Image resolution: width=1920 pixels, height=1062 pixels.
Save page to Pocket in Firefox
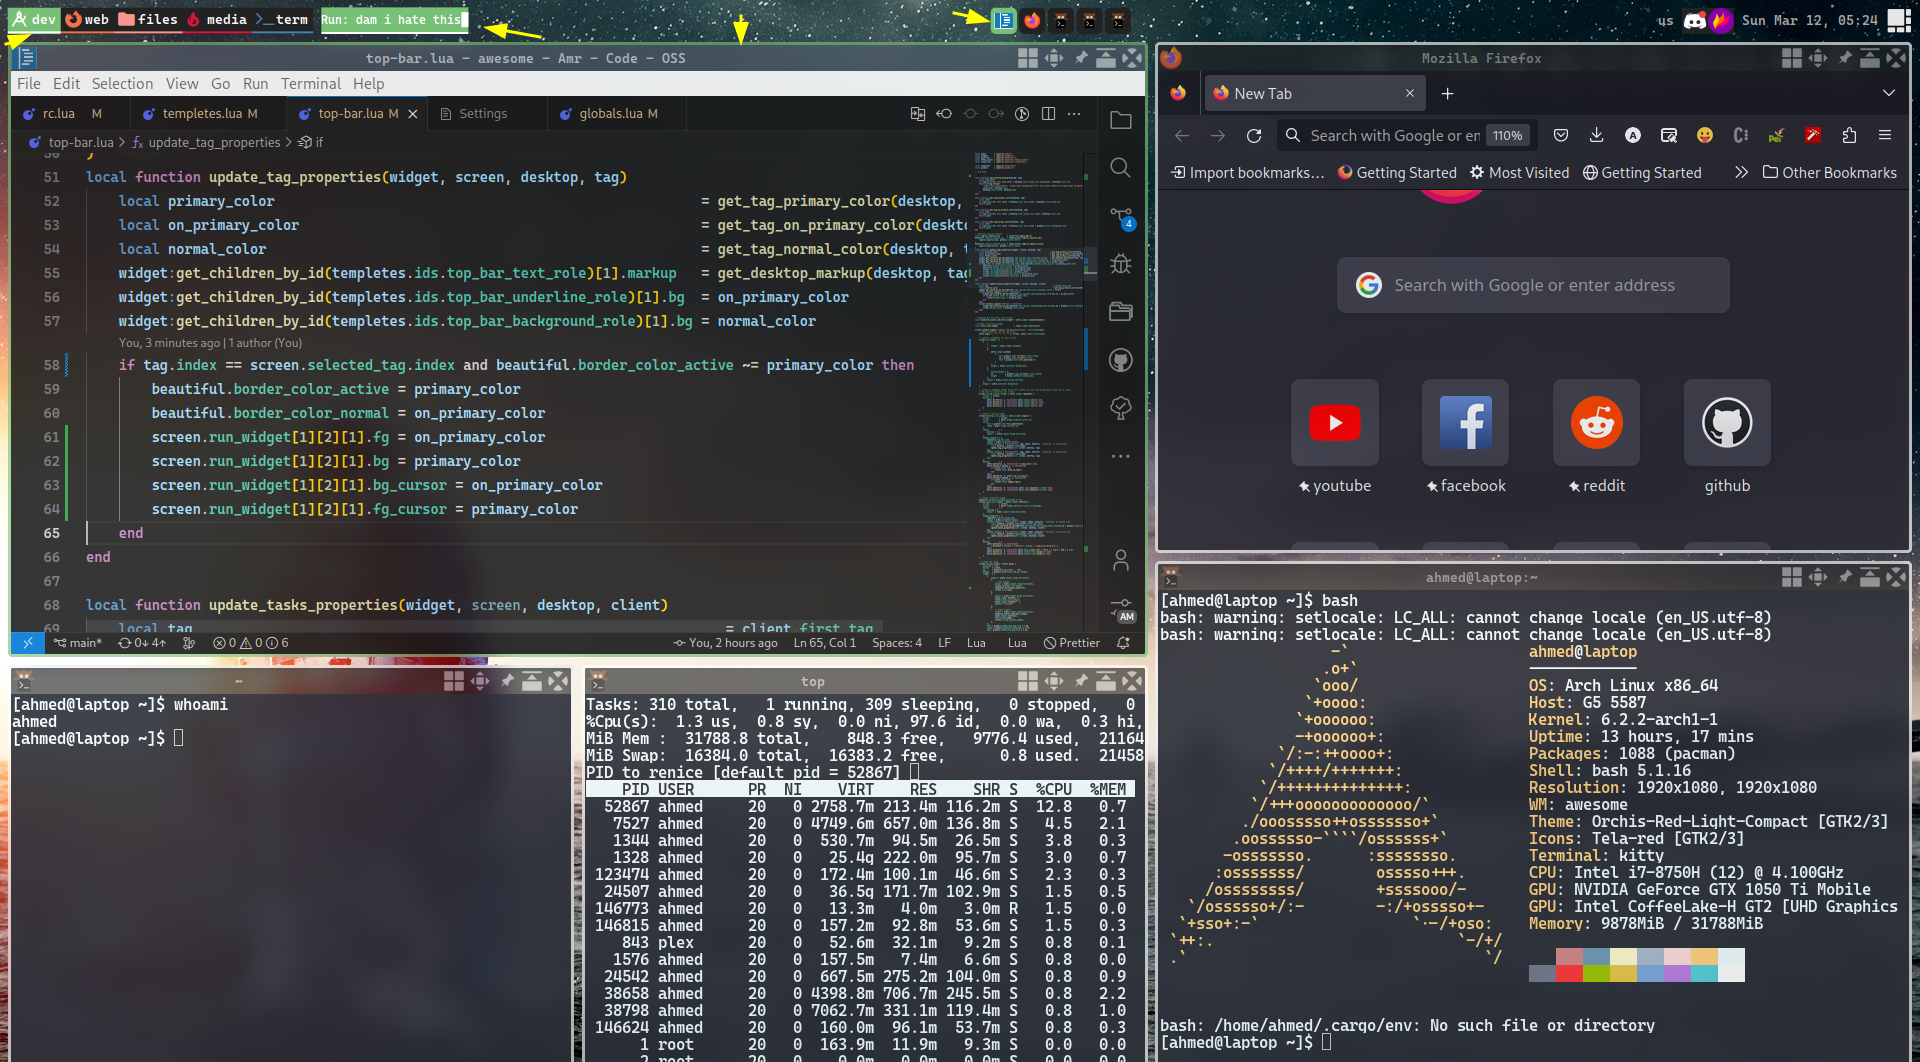coord(1560,135)
